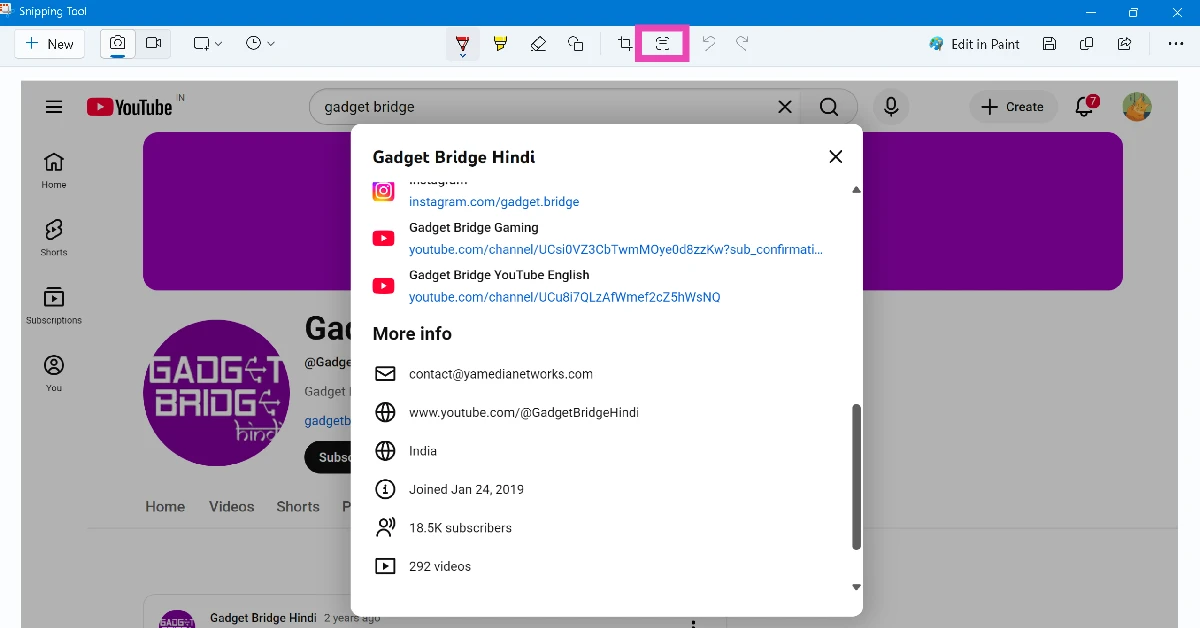This screenshot has width=1200, height=628.
Task: Select the eraser tool
Action: click(538, 43)
